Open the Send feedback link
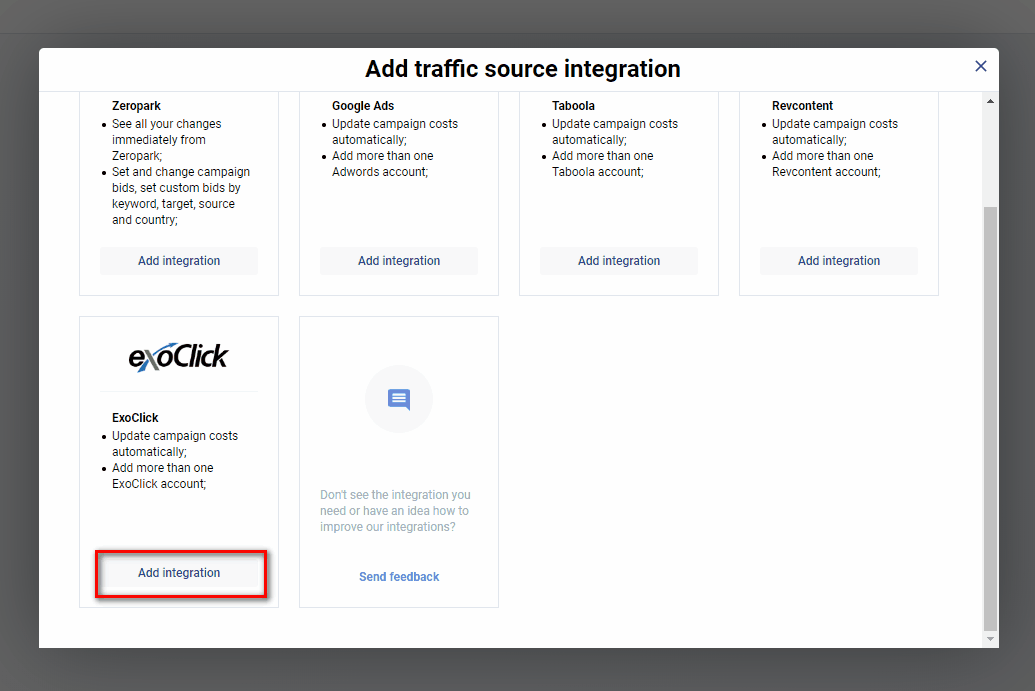 point(399,577)
